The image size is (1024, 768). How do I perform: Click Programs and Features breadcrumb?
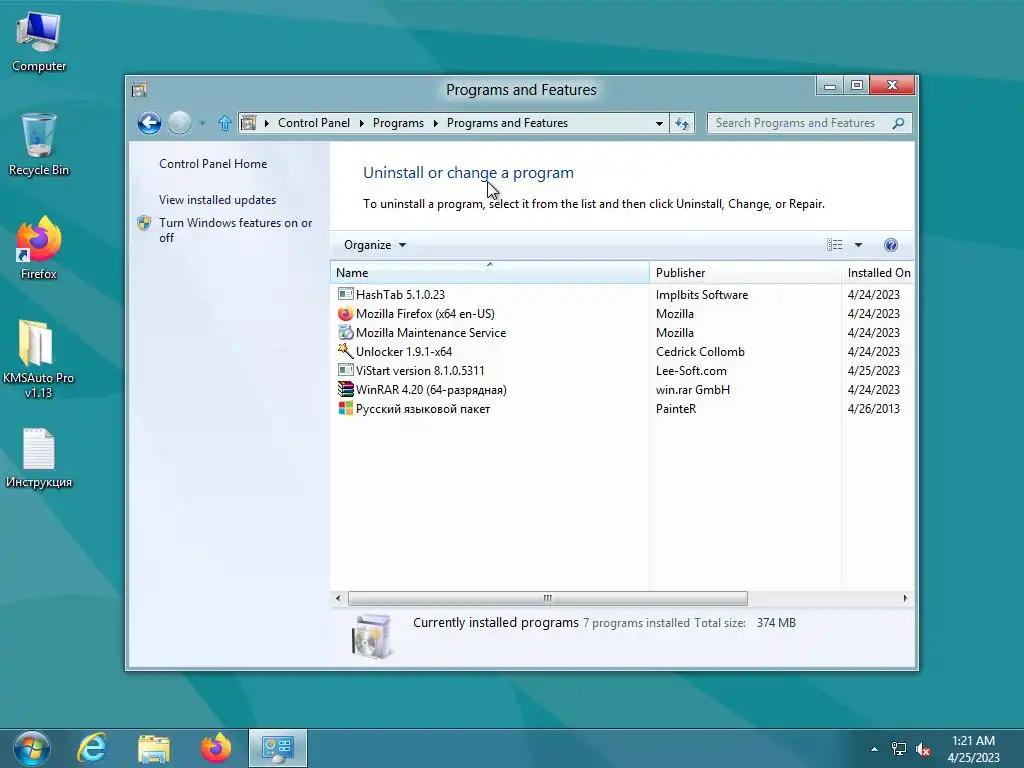click(x=507, y=123)
